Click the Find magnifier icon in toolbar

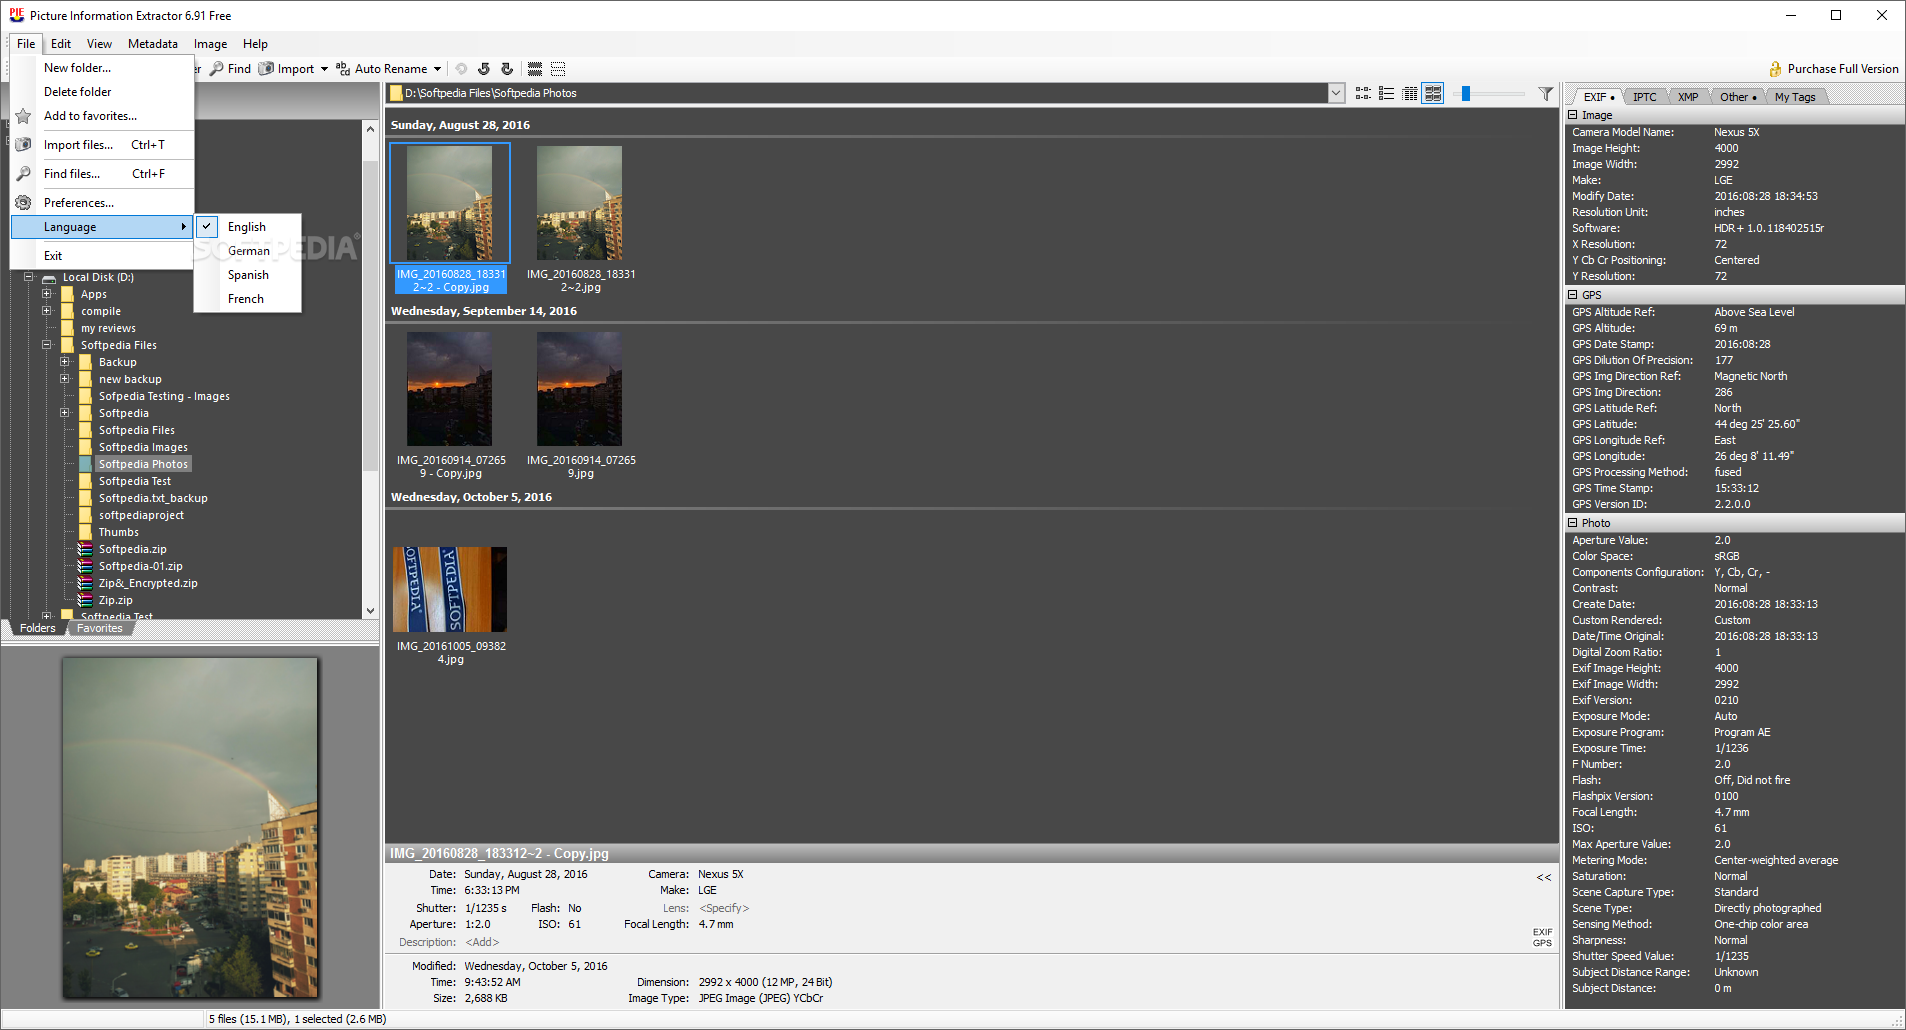(216, 69)
